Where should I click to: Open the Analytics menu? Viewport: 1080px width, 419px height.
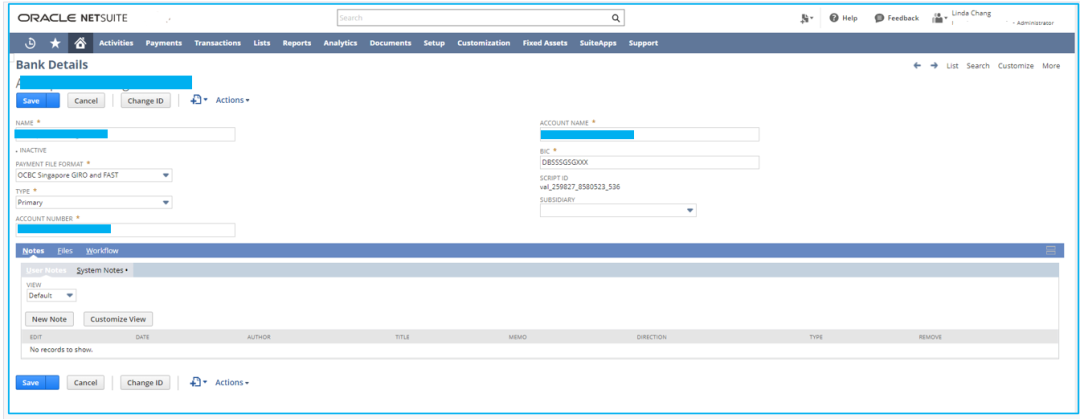[x=340, y=43]
